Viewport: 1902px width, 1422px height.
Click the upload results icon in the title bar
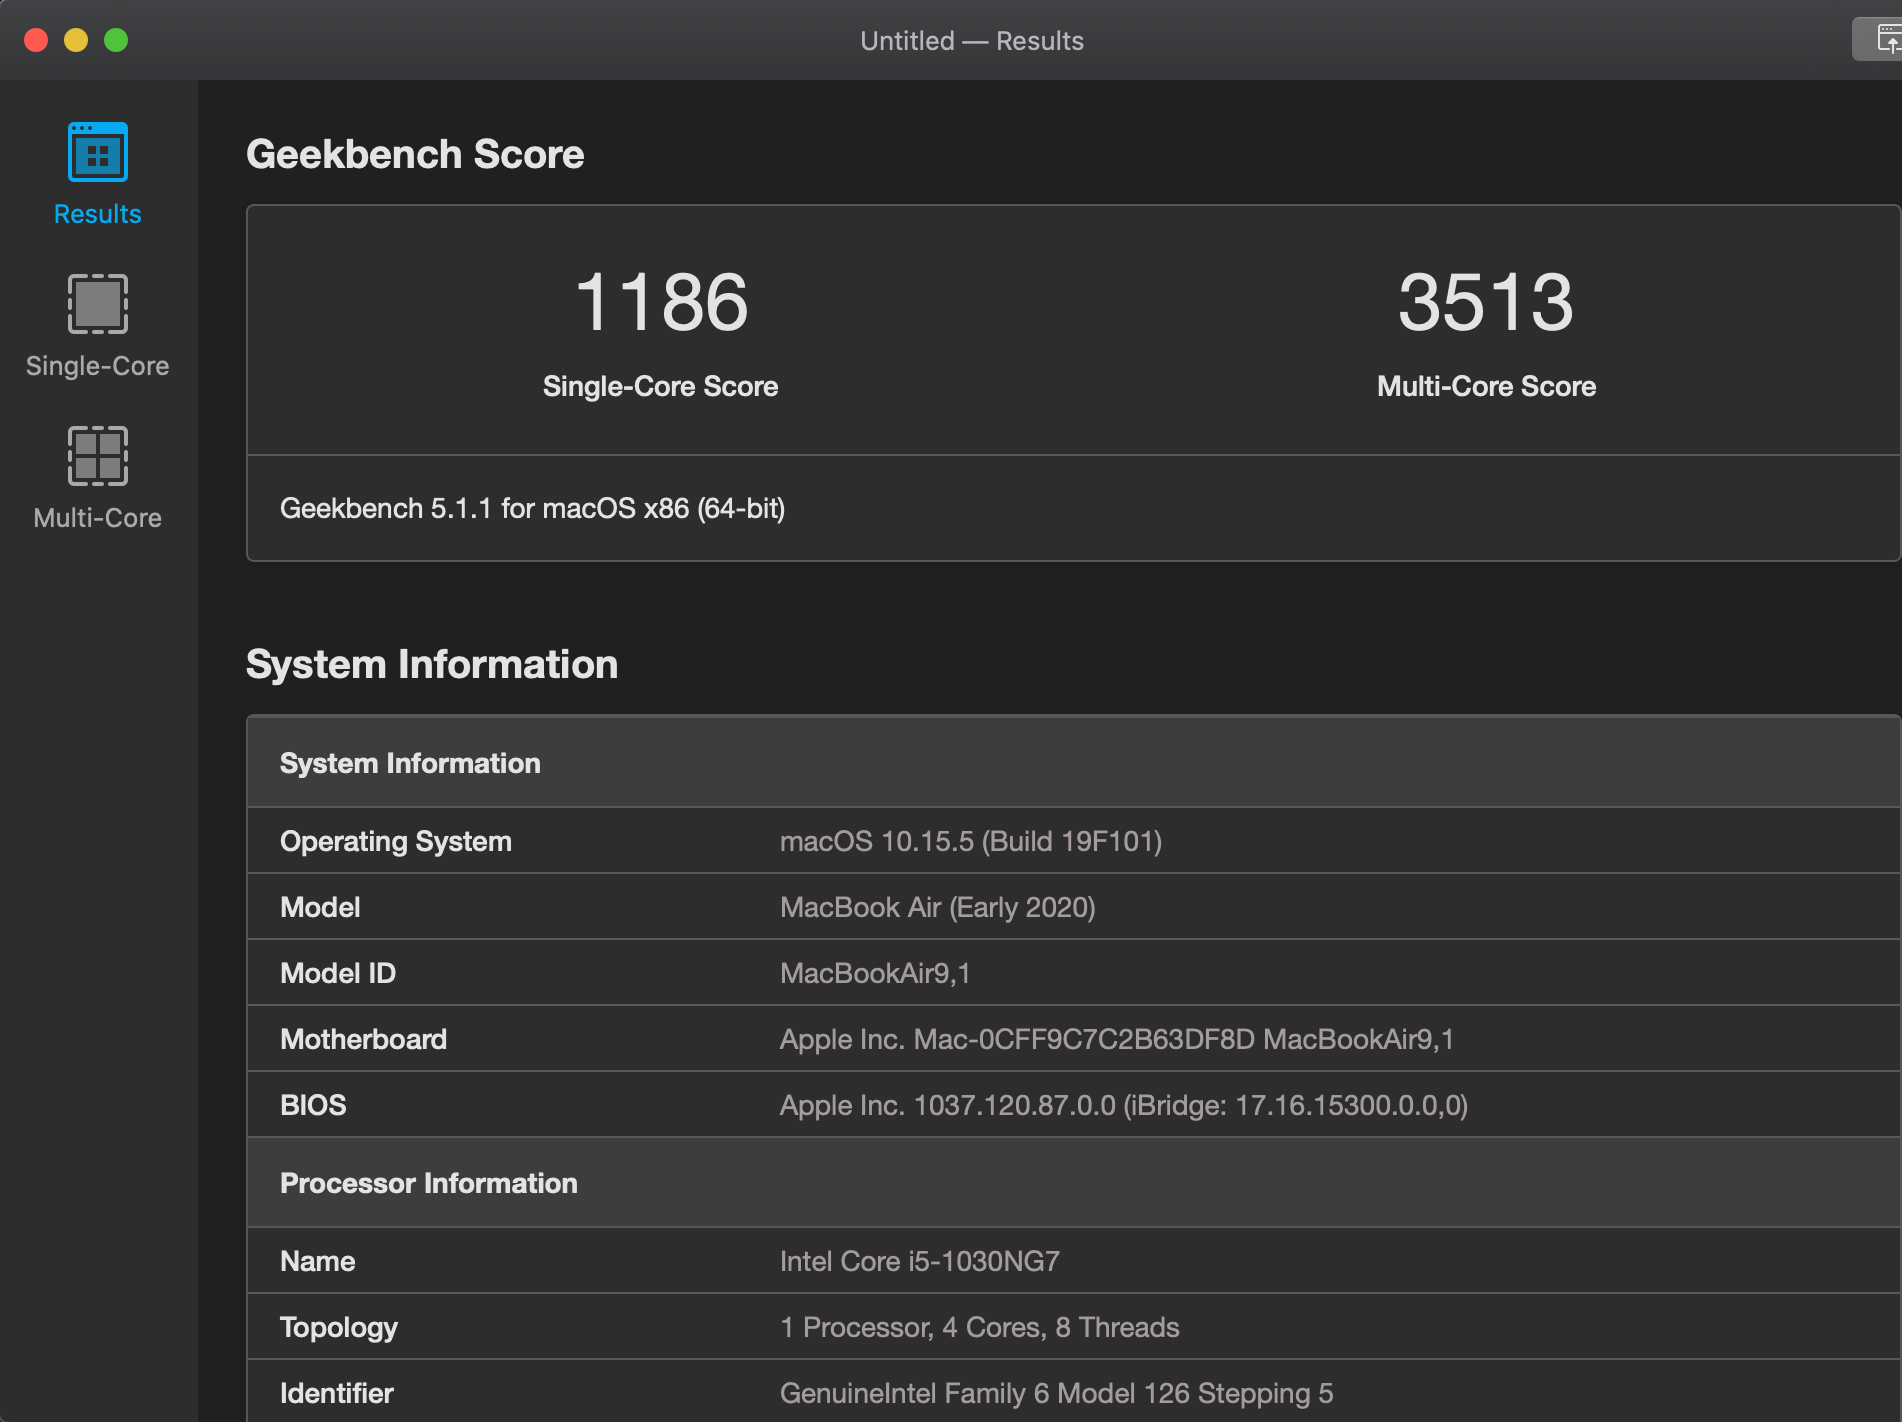coord(1884,40)
